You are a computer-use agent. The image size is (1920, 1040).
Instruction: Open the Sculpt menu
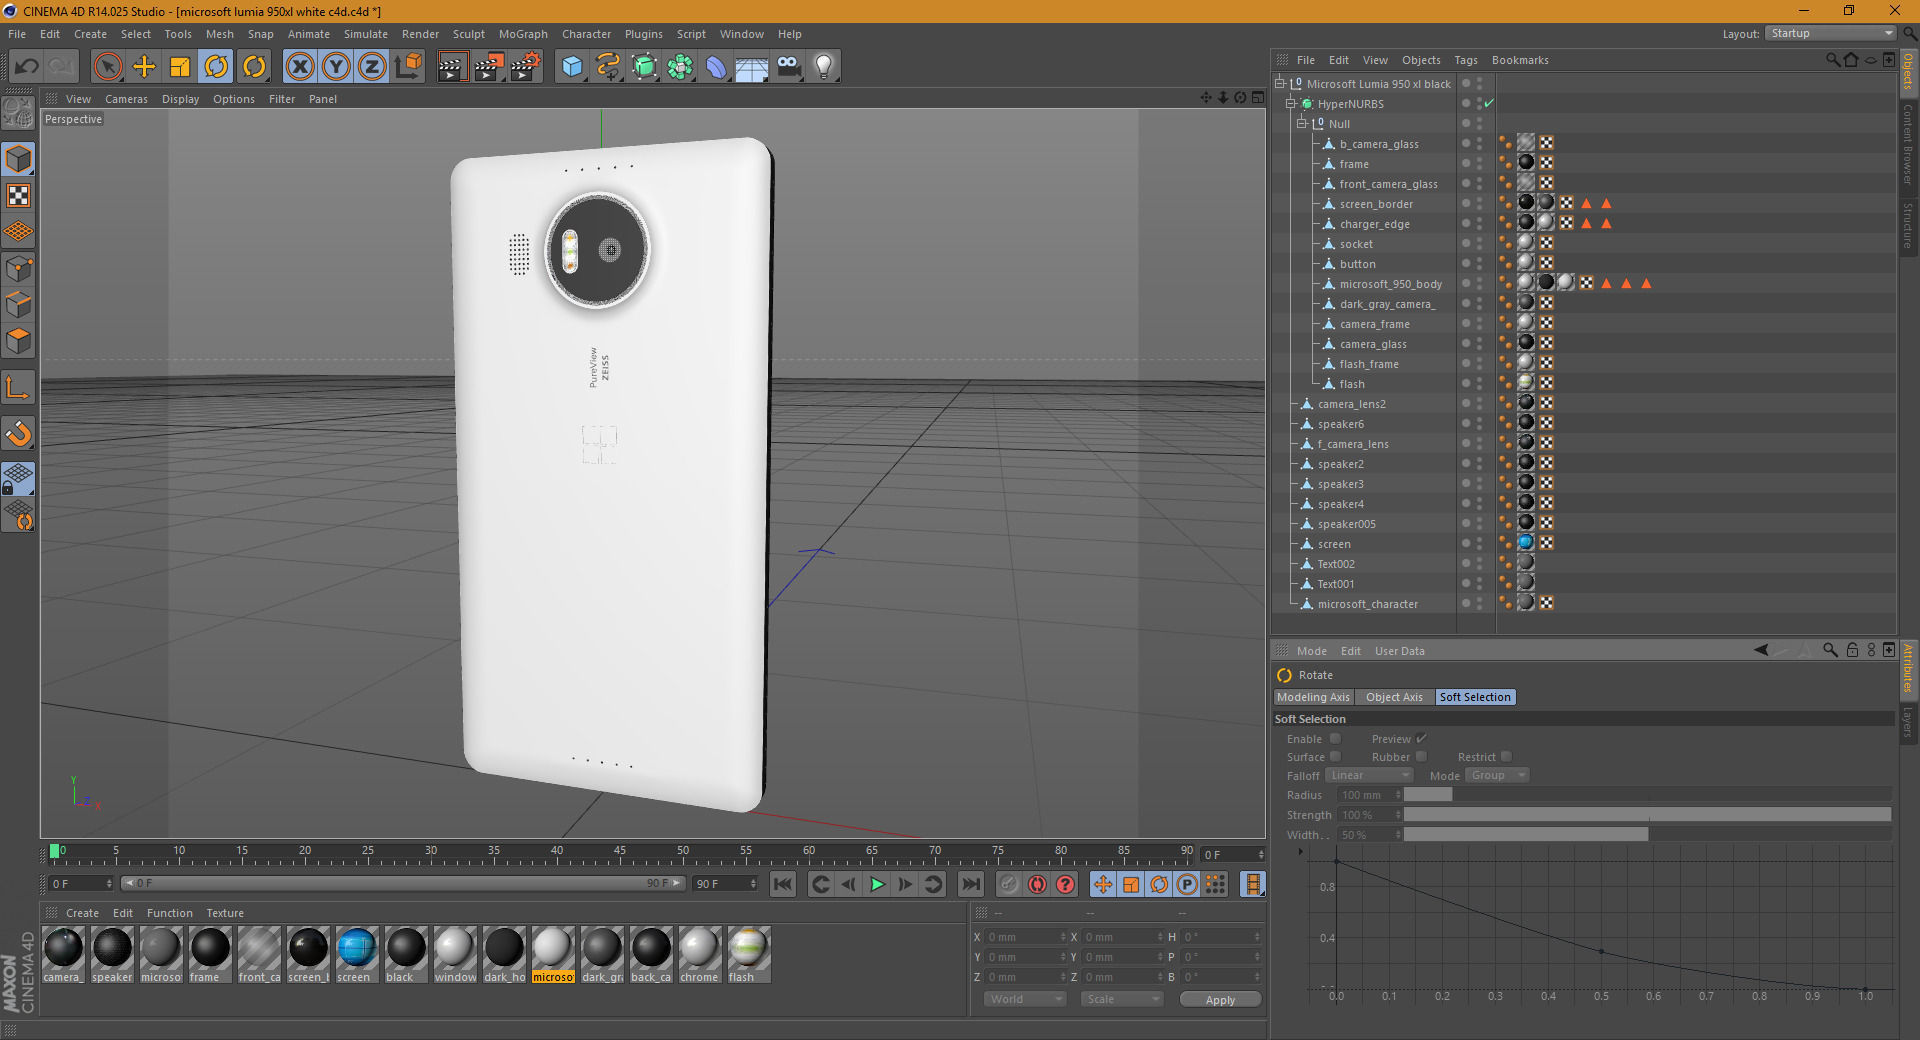468,34
